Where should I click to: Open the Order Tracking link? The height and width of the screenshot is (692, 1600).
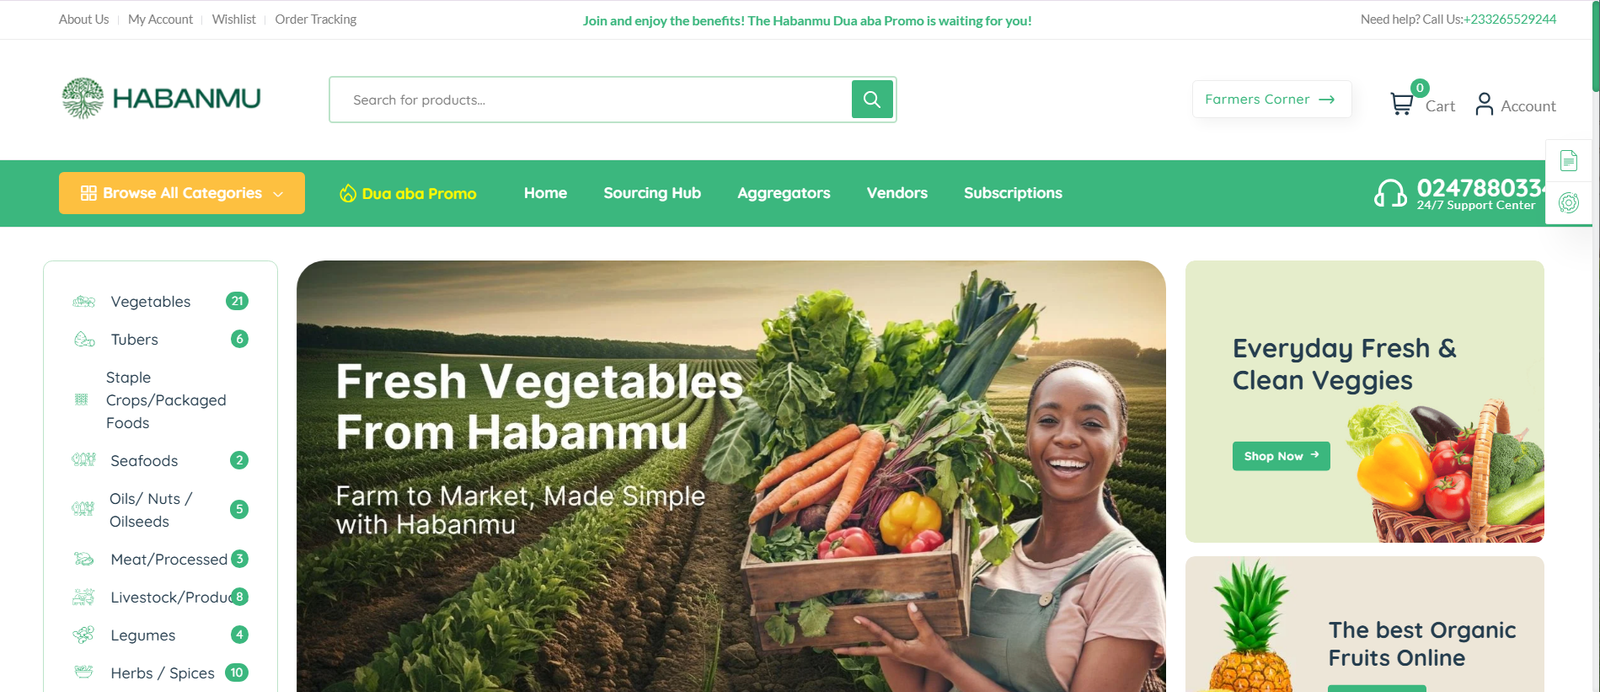[315, 19]
